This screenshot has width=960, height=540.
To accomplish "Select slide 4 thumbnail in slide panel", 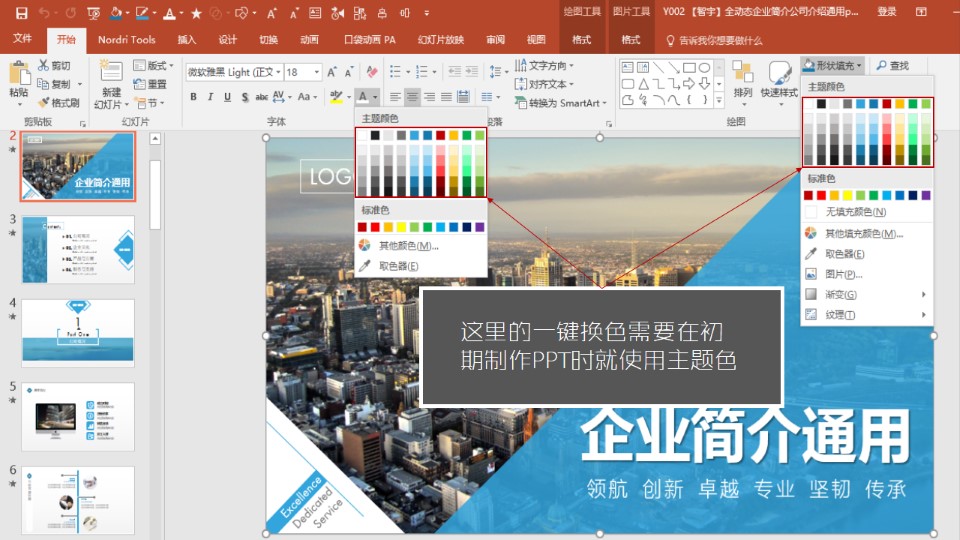I will coord(78,332).
